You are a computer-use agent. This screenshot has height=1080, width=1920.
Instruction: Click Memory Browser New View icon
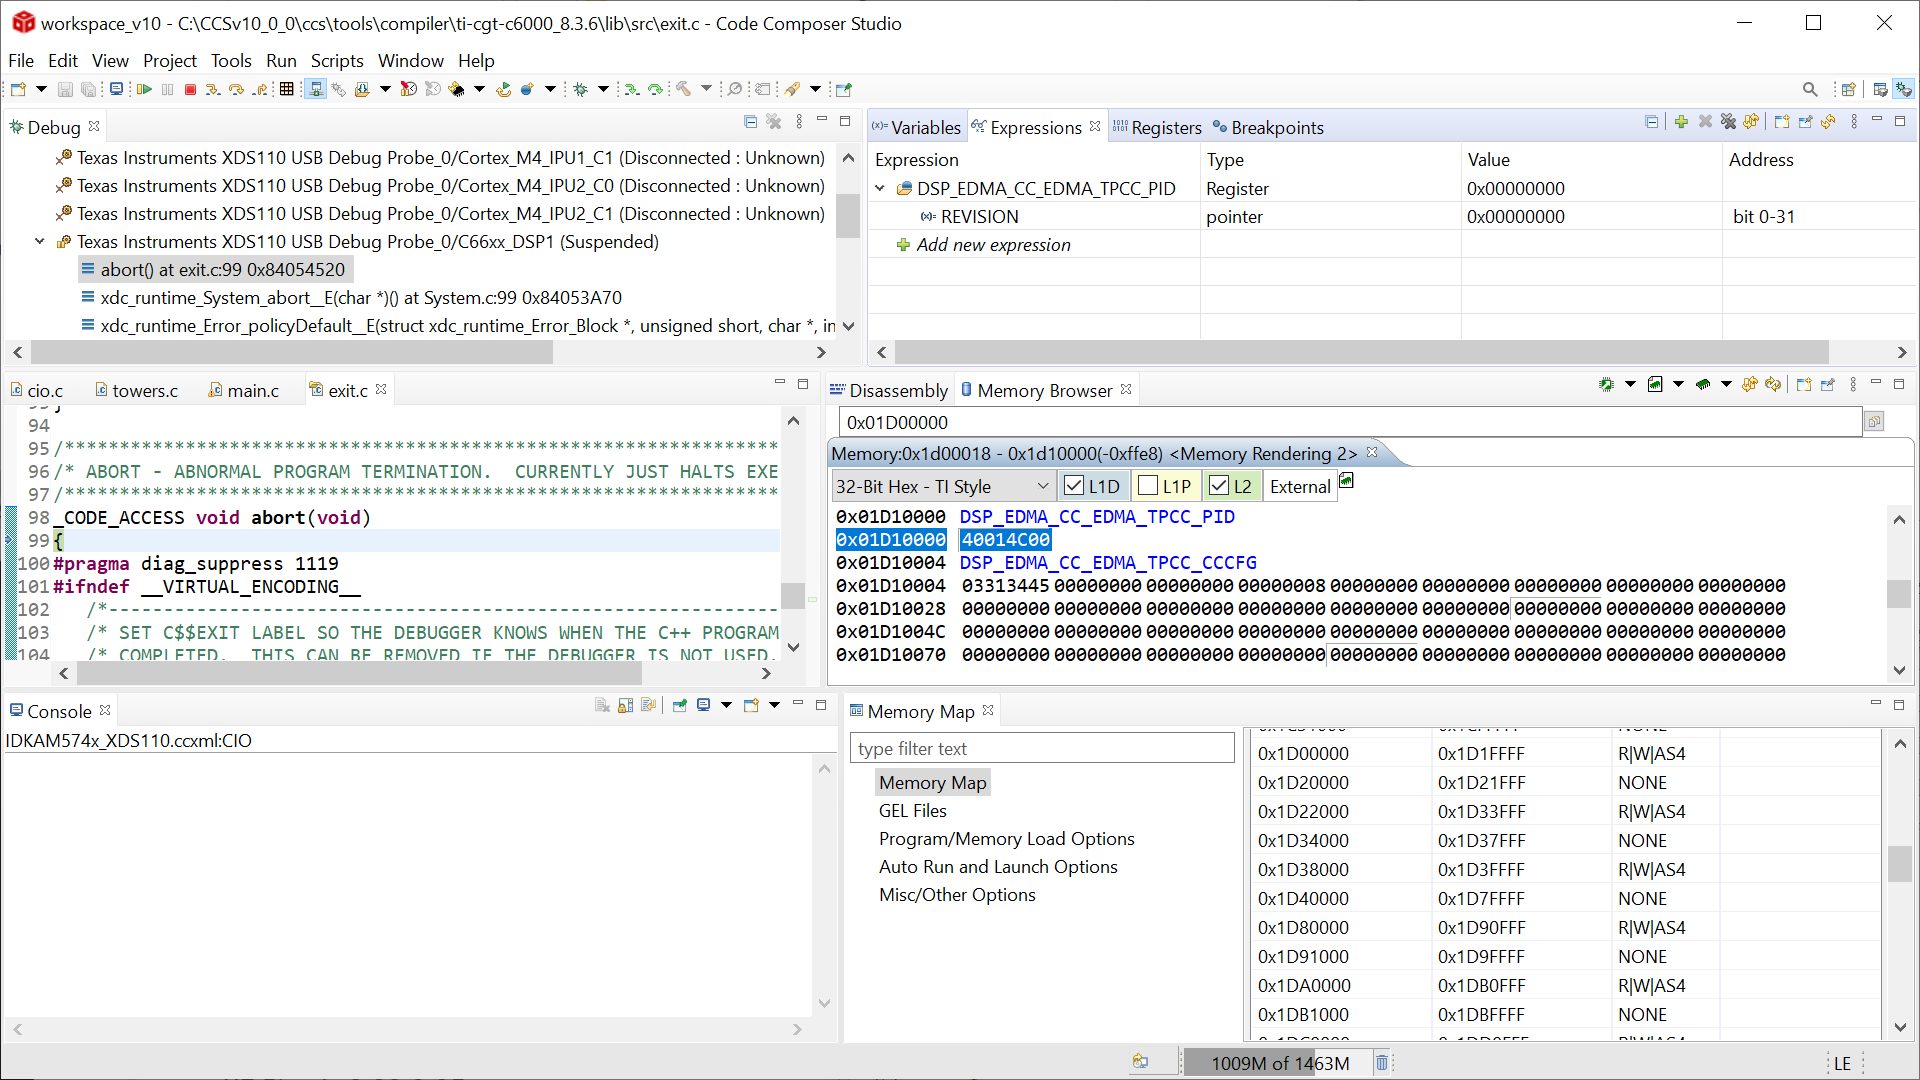pyautogui.click(x=1804, y=385)
